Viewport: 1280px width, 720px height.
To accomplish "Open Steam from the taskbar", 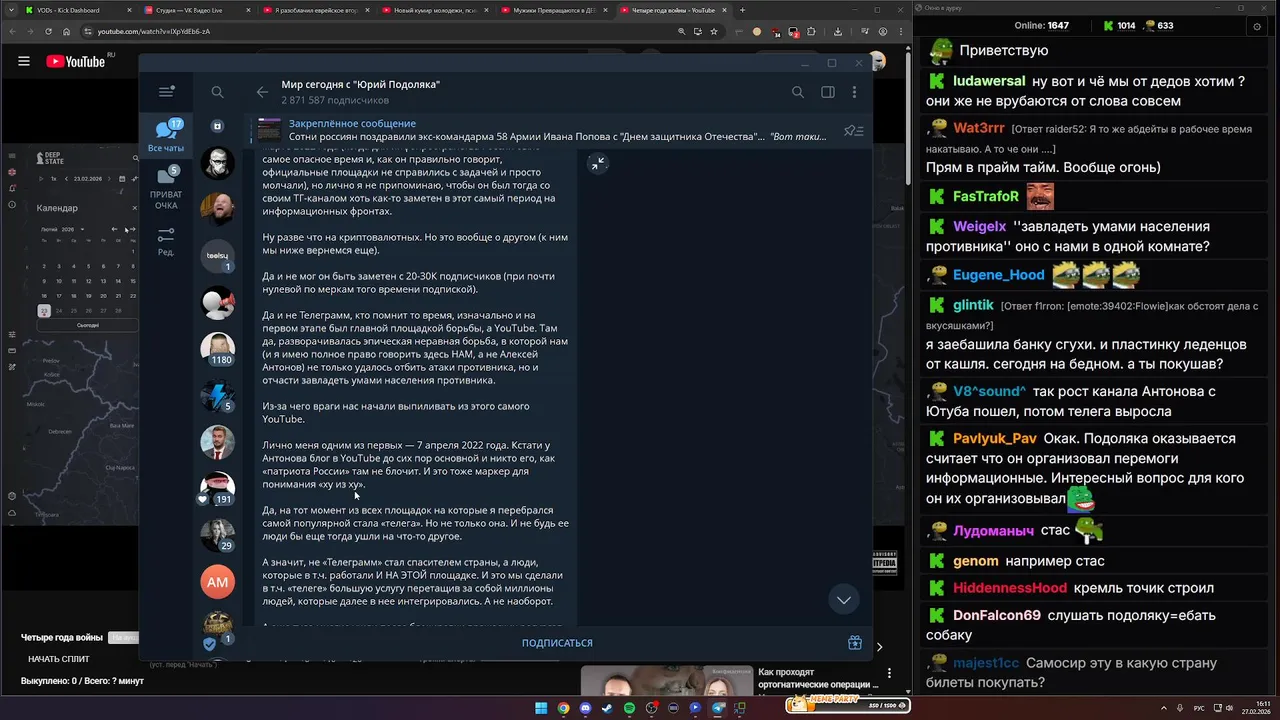I will click(x=607, y=708).
